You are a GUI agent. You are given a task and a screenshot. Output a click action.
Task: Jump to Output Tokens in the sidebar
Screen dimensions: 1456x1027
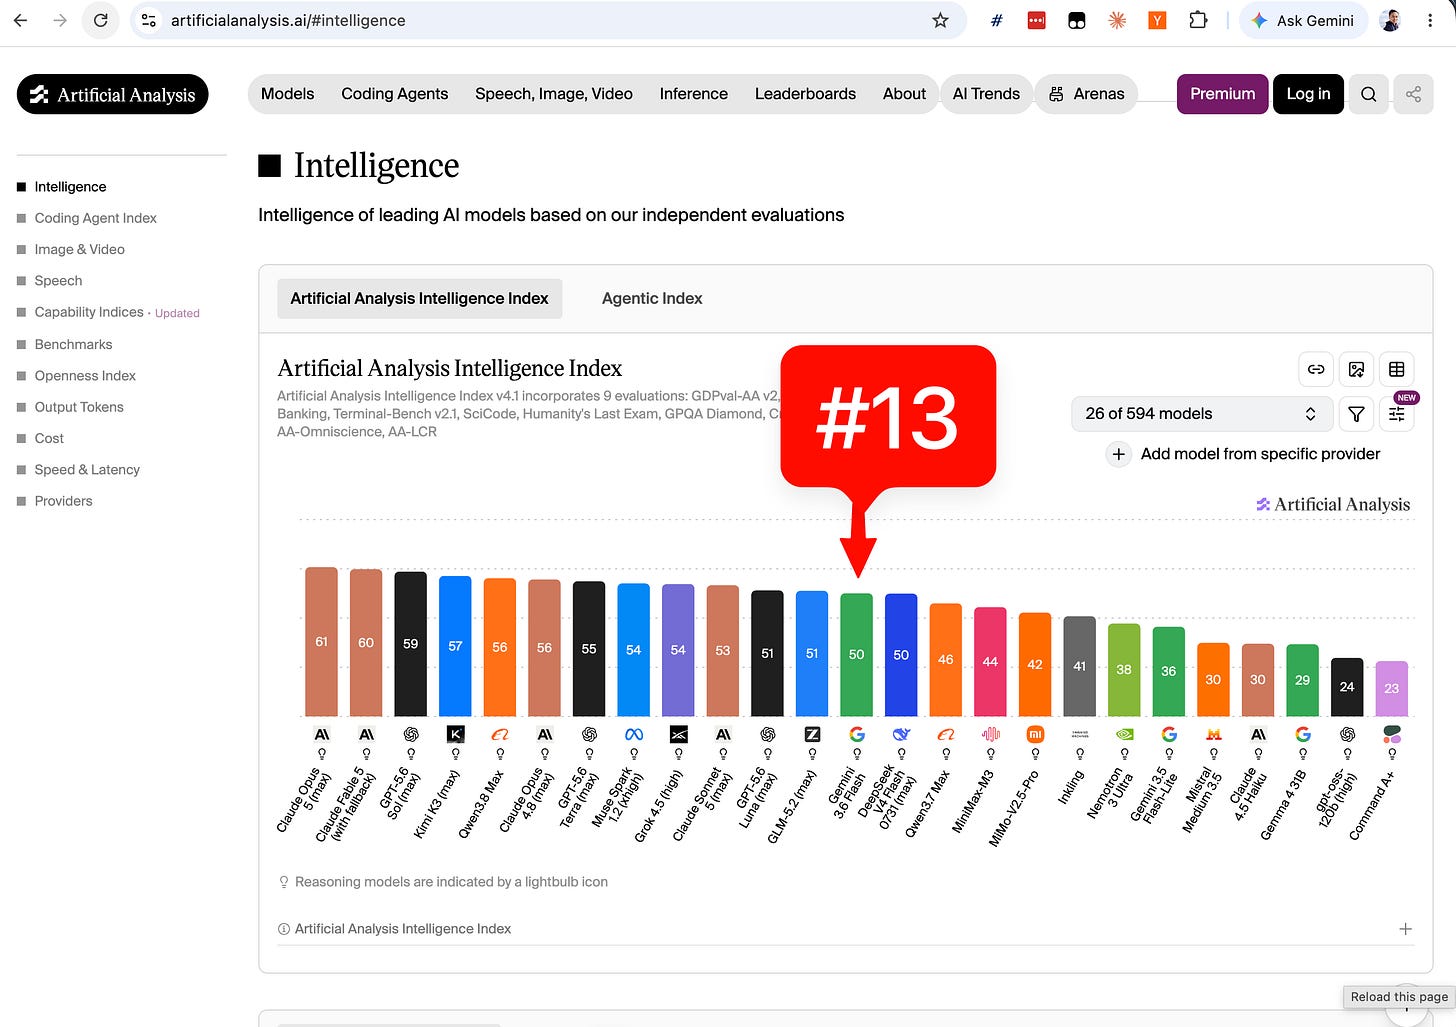pos(79,407)
